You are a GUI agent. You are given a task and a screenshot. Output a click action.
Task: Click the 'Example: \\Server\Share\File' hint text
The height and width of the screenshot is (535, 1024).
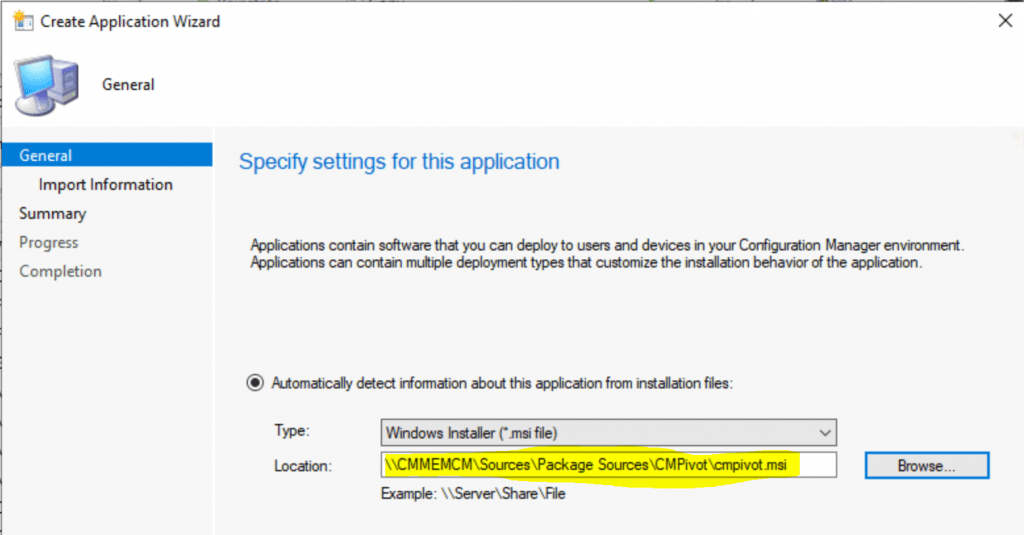pyautogui.click(x=473, y=494)
